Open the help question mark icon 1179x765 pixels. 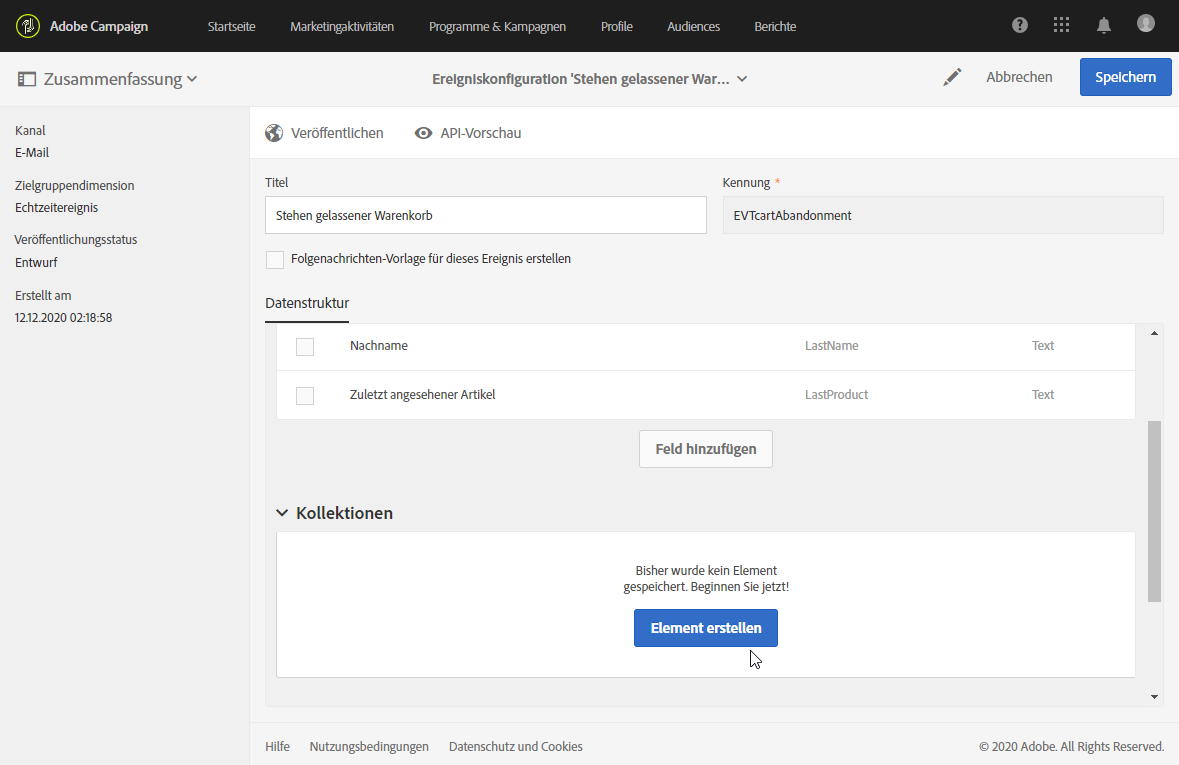point(1020,26)
